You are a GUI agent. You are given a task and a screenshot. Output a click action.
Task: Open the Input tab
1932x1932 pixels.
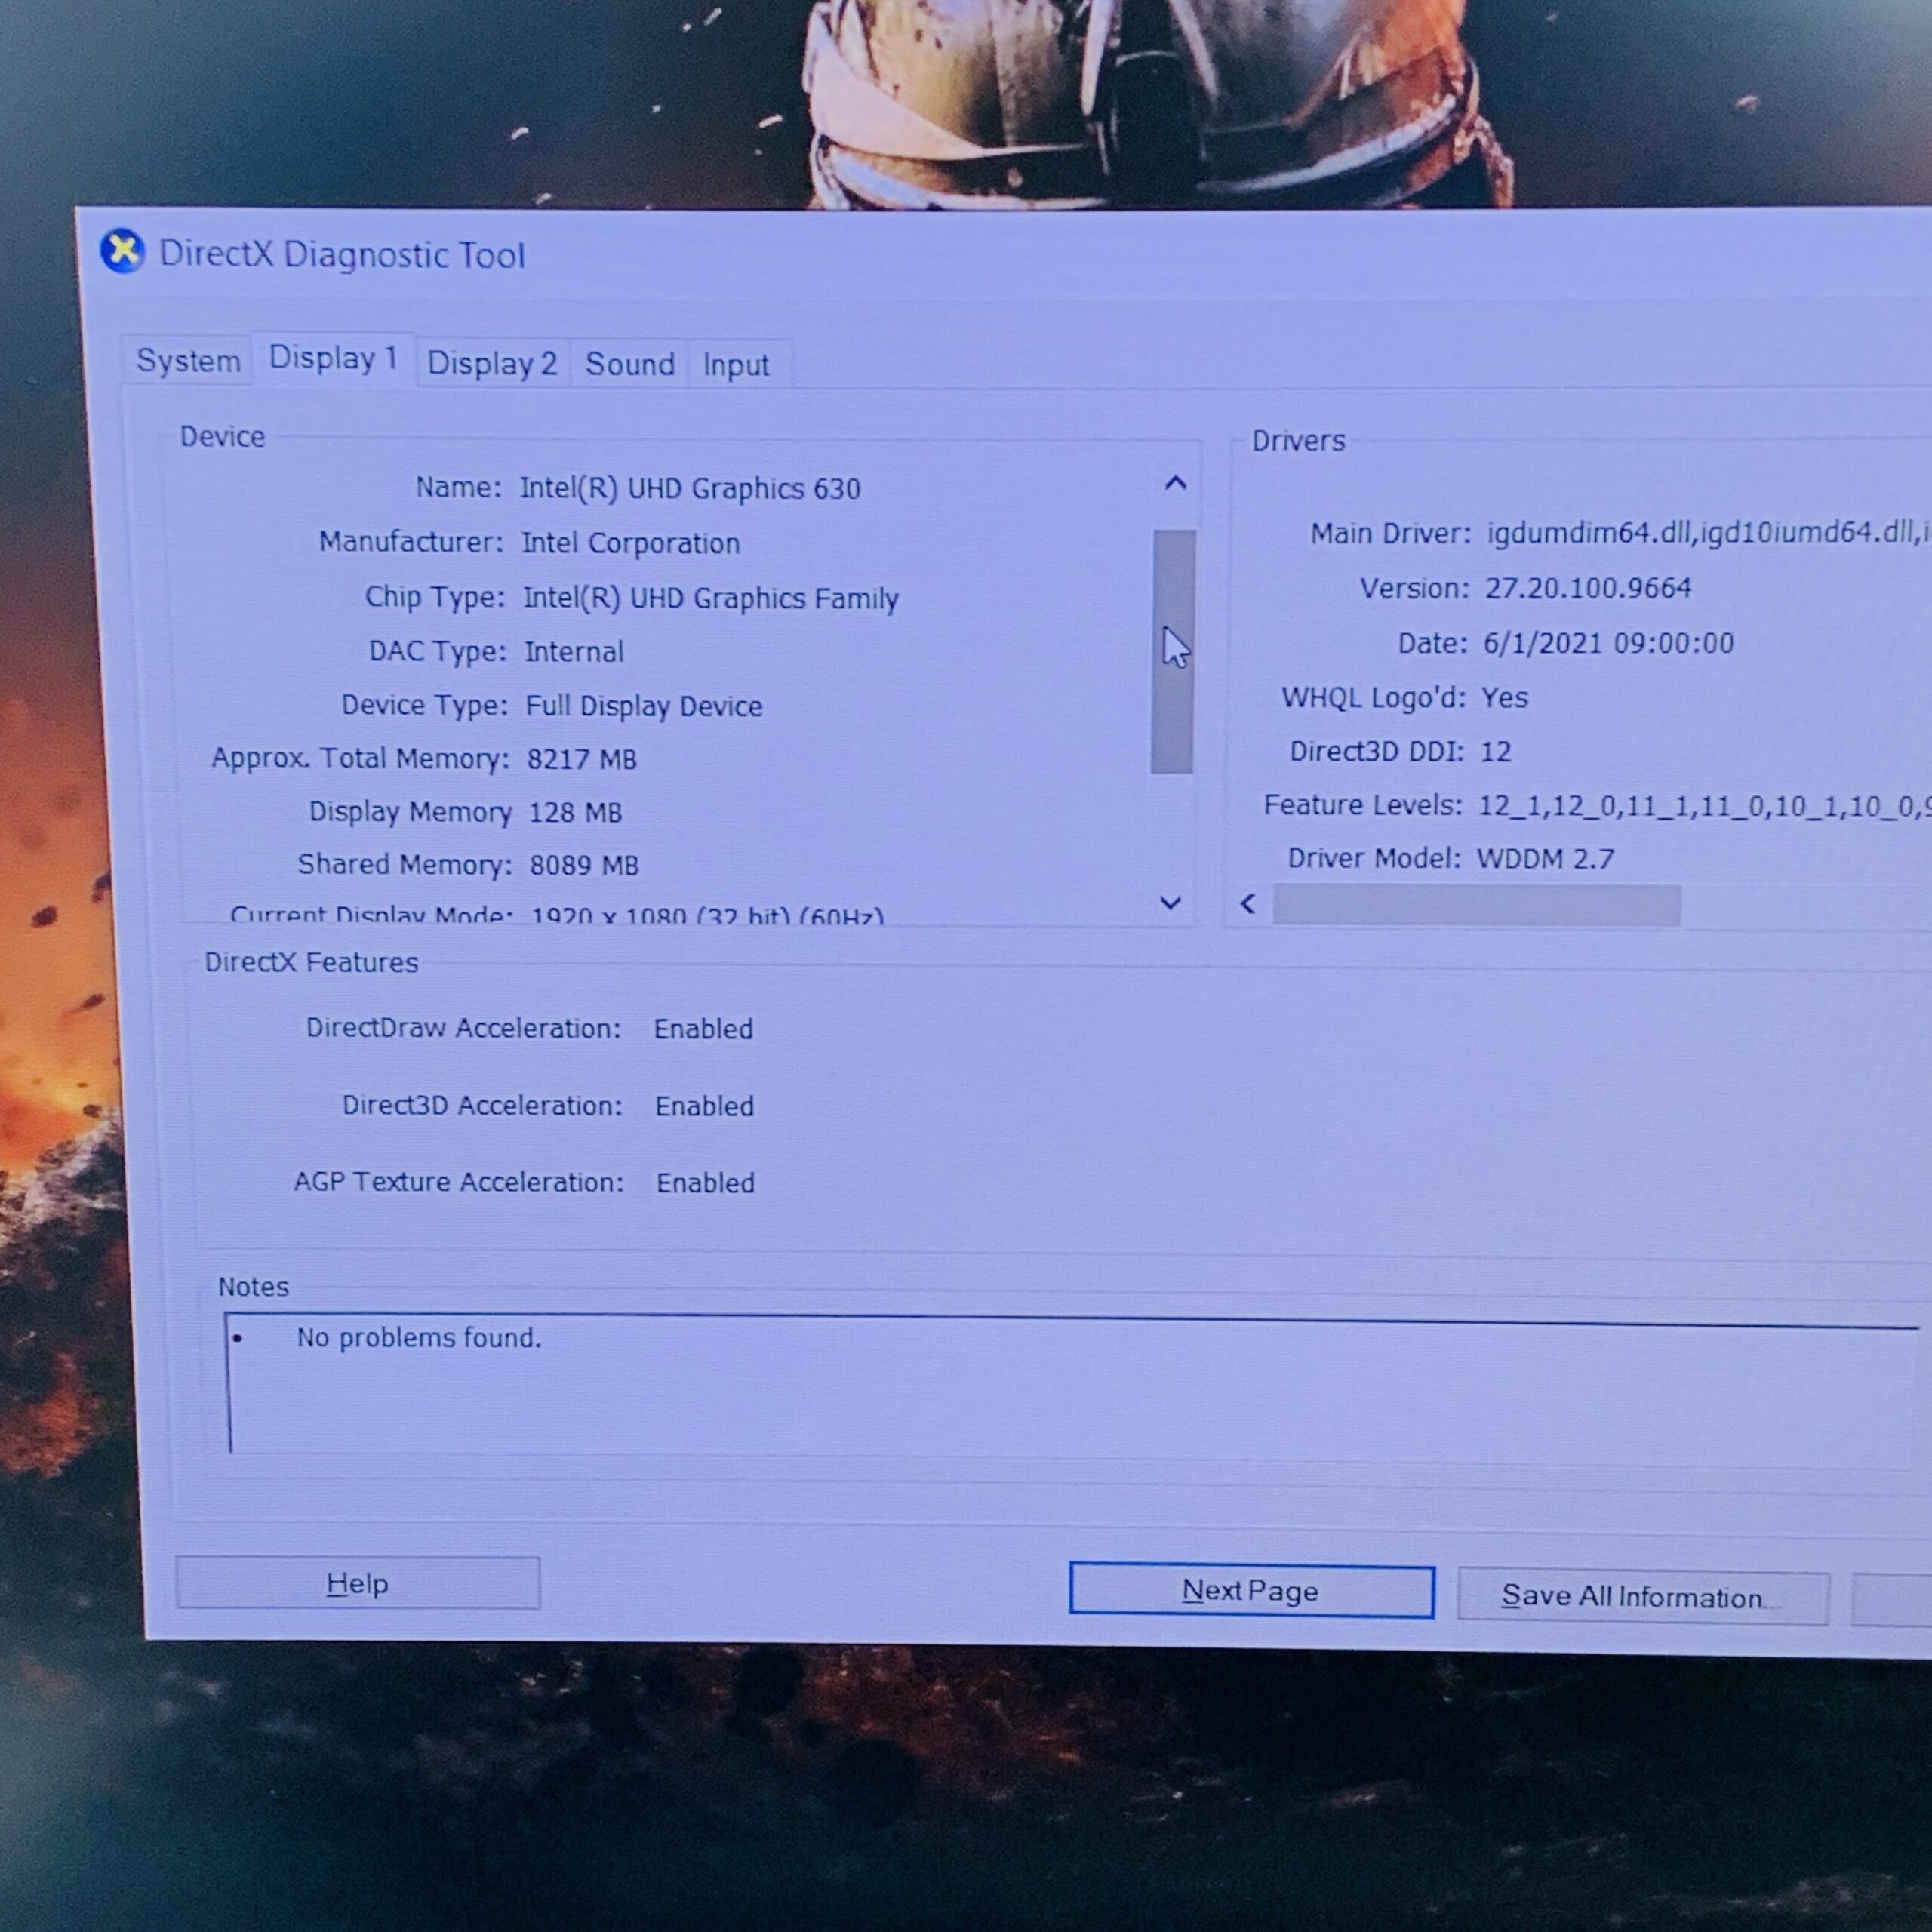pos(736,365)
